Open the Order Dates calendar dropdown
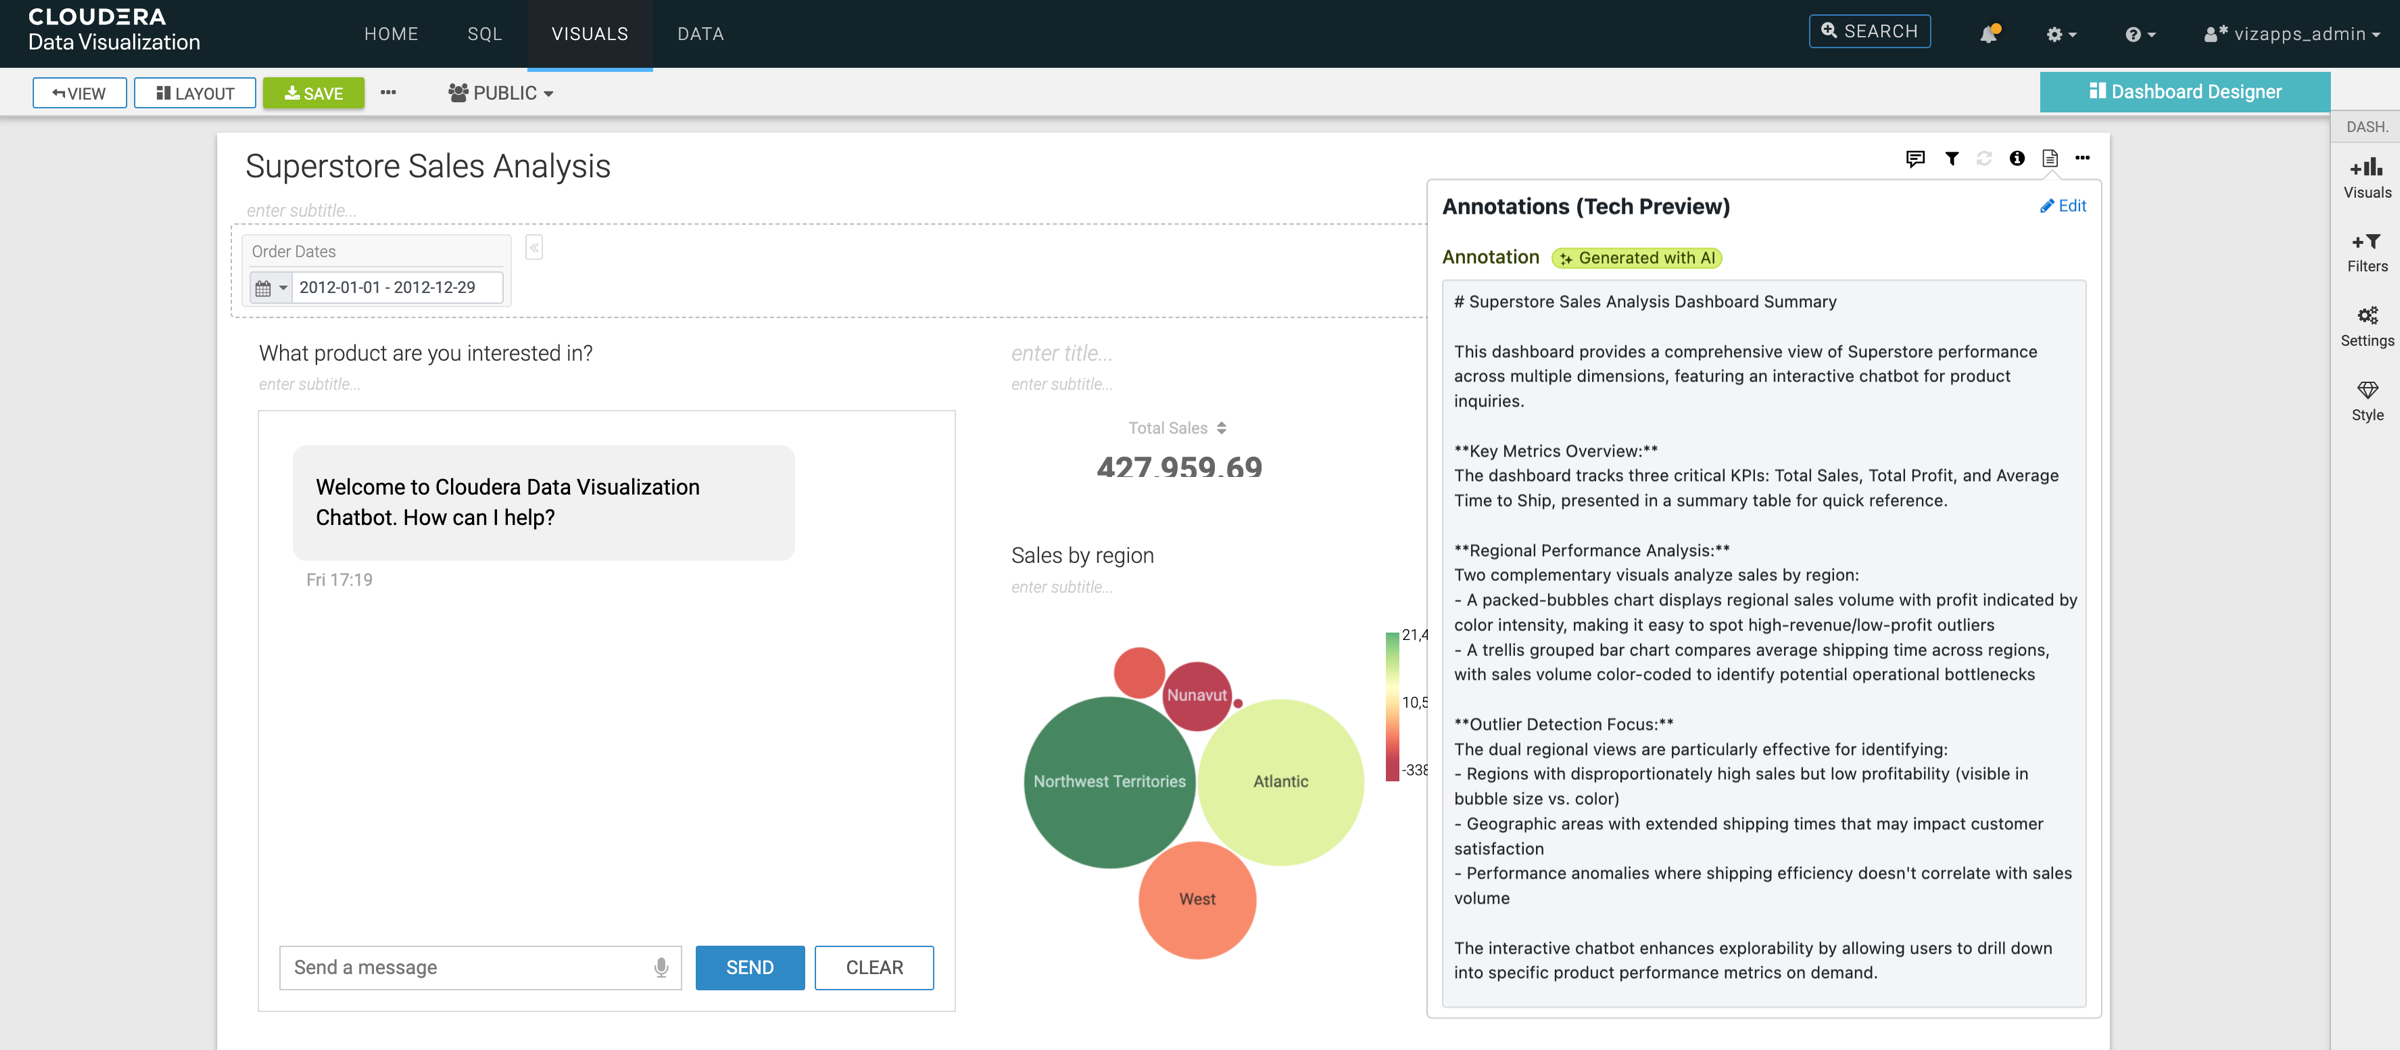Image resolution: width=2400 pixels, height=1050 pixels. click(x=271, y=288)
